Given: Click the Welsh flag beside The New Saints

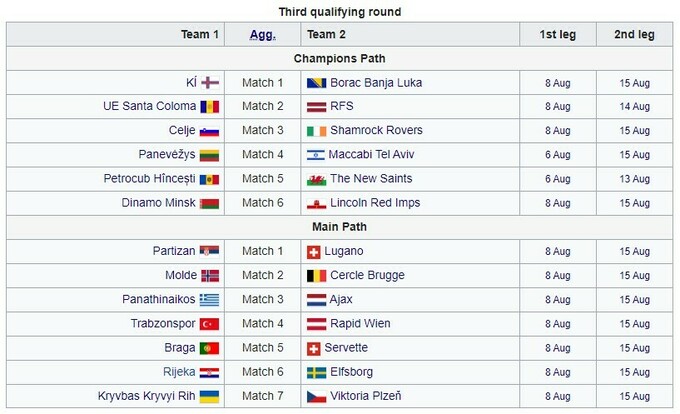Looking at the screenshot, I should (x=316, y=178).
